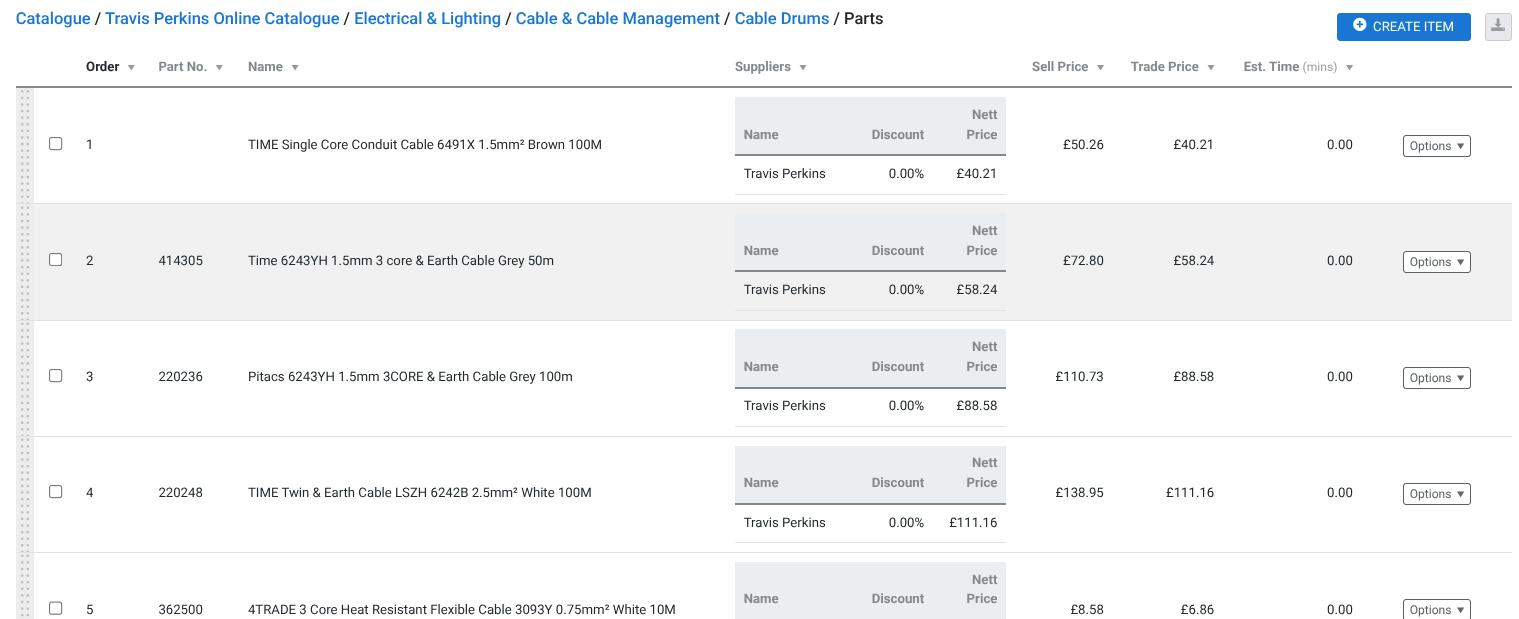Image resolution: width=1519 pixels, height=619 pixels.
Task: Open Travis Perkins Online Catalogue breadcrumb link
Action: click(222, 19)
